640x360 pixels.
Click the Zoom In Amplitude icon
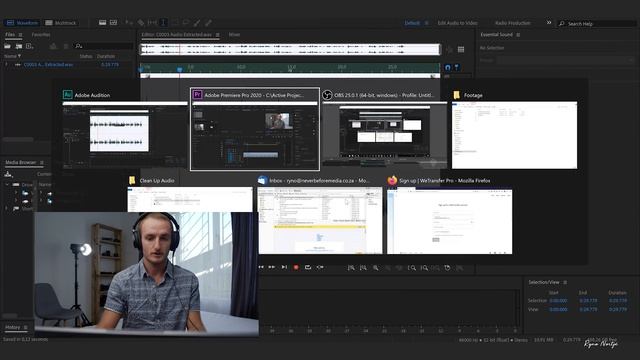(351, 268)
